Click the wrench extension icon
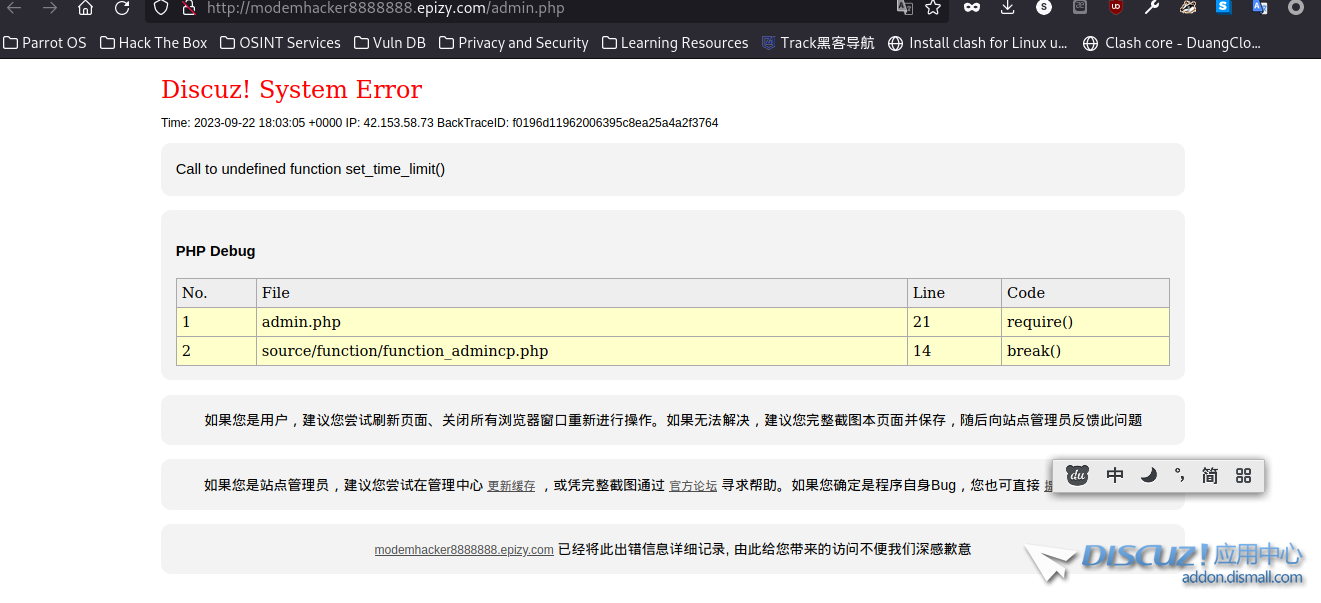This screenshot has height=603, width=1321. tap(1152, 8)
